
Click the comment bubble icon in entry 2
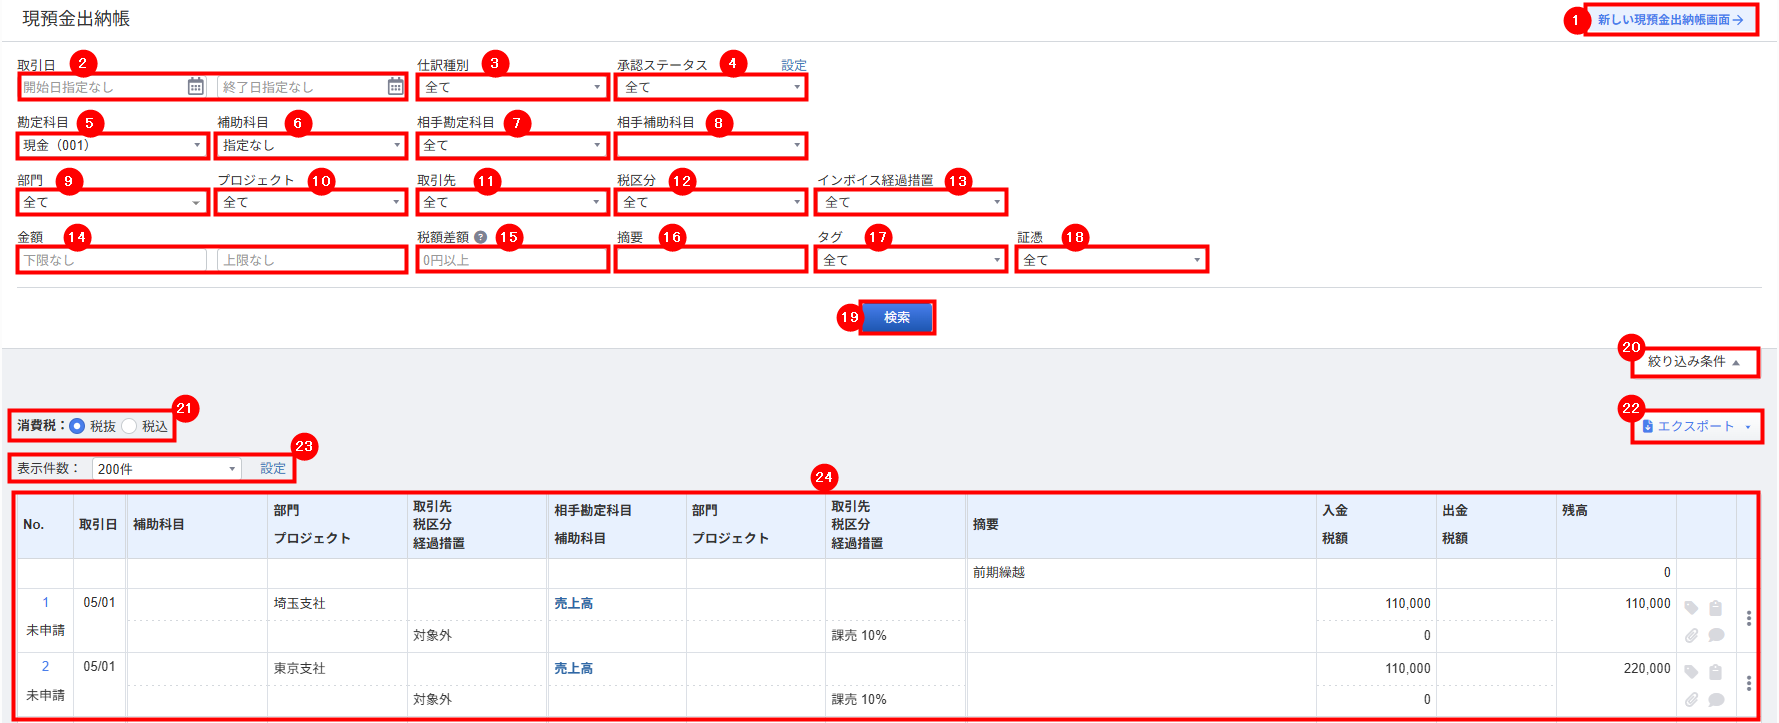[x=1716, y=700]
